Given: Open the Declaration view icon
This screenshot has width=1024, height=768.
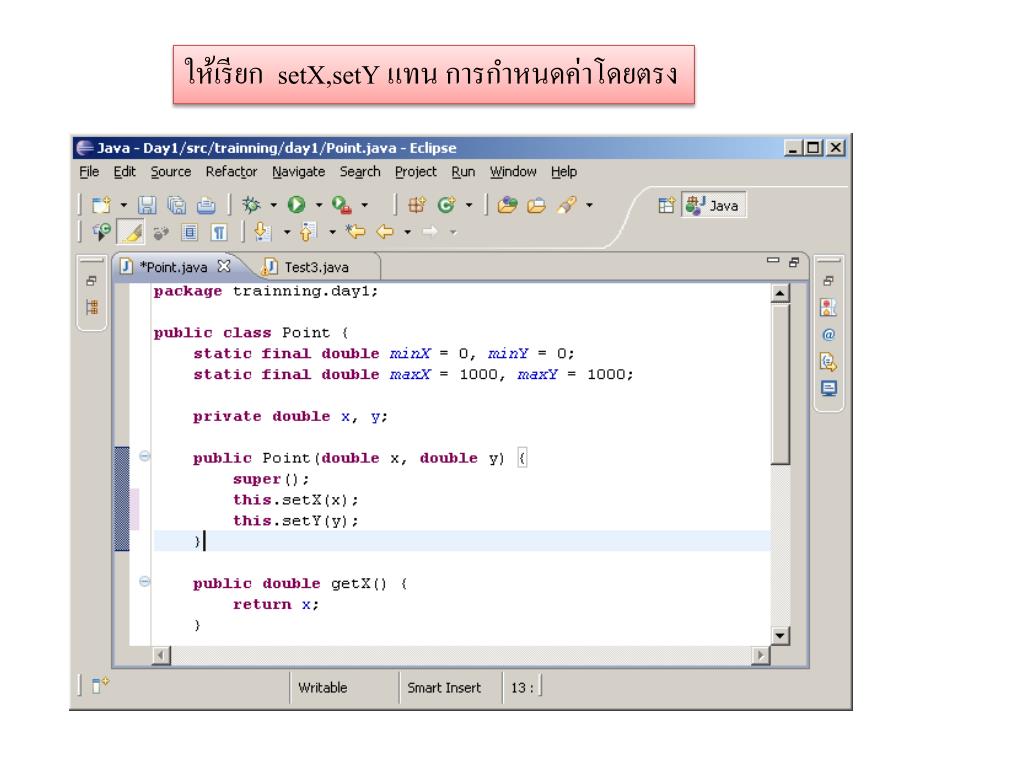Looking at the screenshot, I should (x=829, y=361).
